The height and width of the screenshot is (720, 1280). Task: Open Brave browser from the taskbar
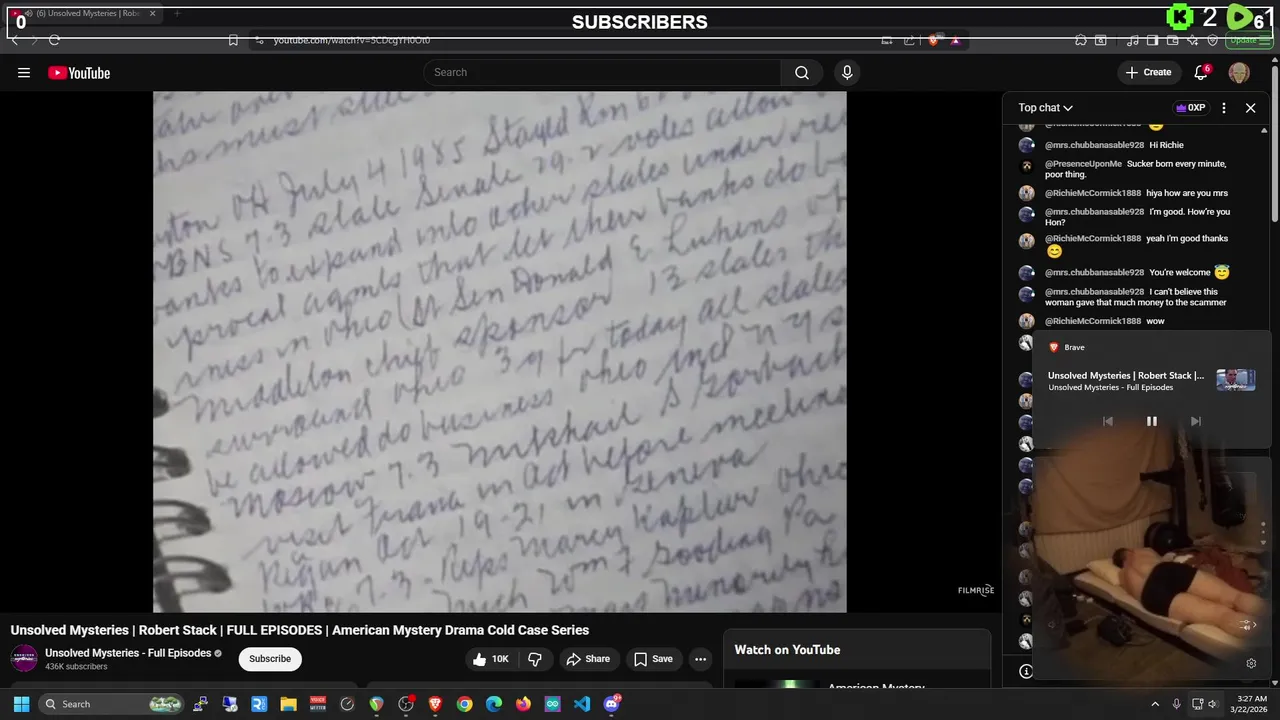tap(435, 704)
